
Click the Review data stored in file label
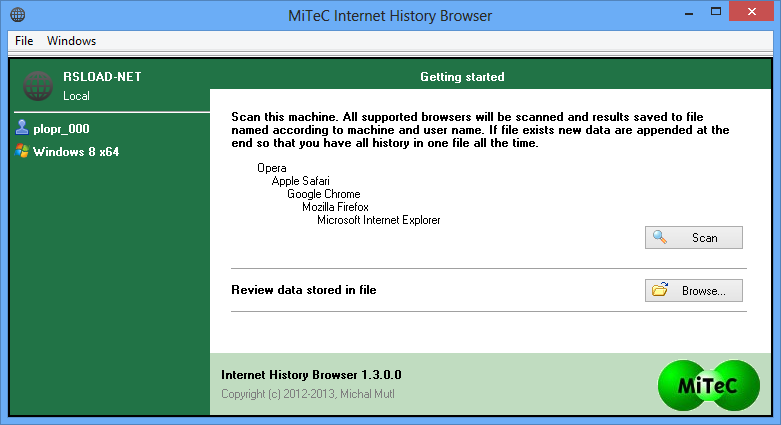tap(303, 290)
